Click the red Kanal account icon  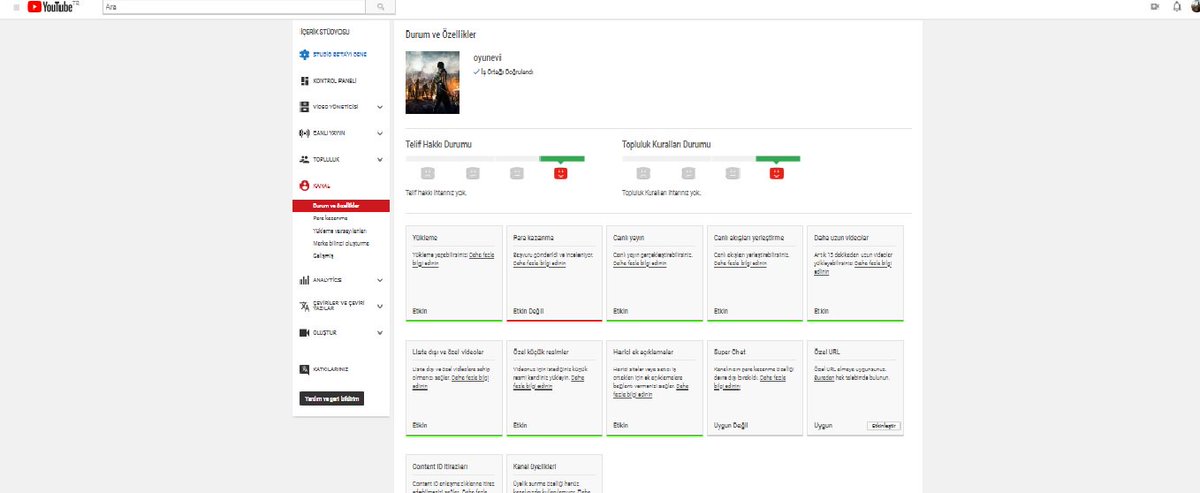(305, 186)
